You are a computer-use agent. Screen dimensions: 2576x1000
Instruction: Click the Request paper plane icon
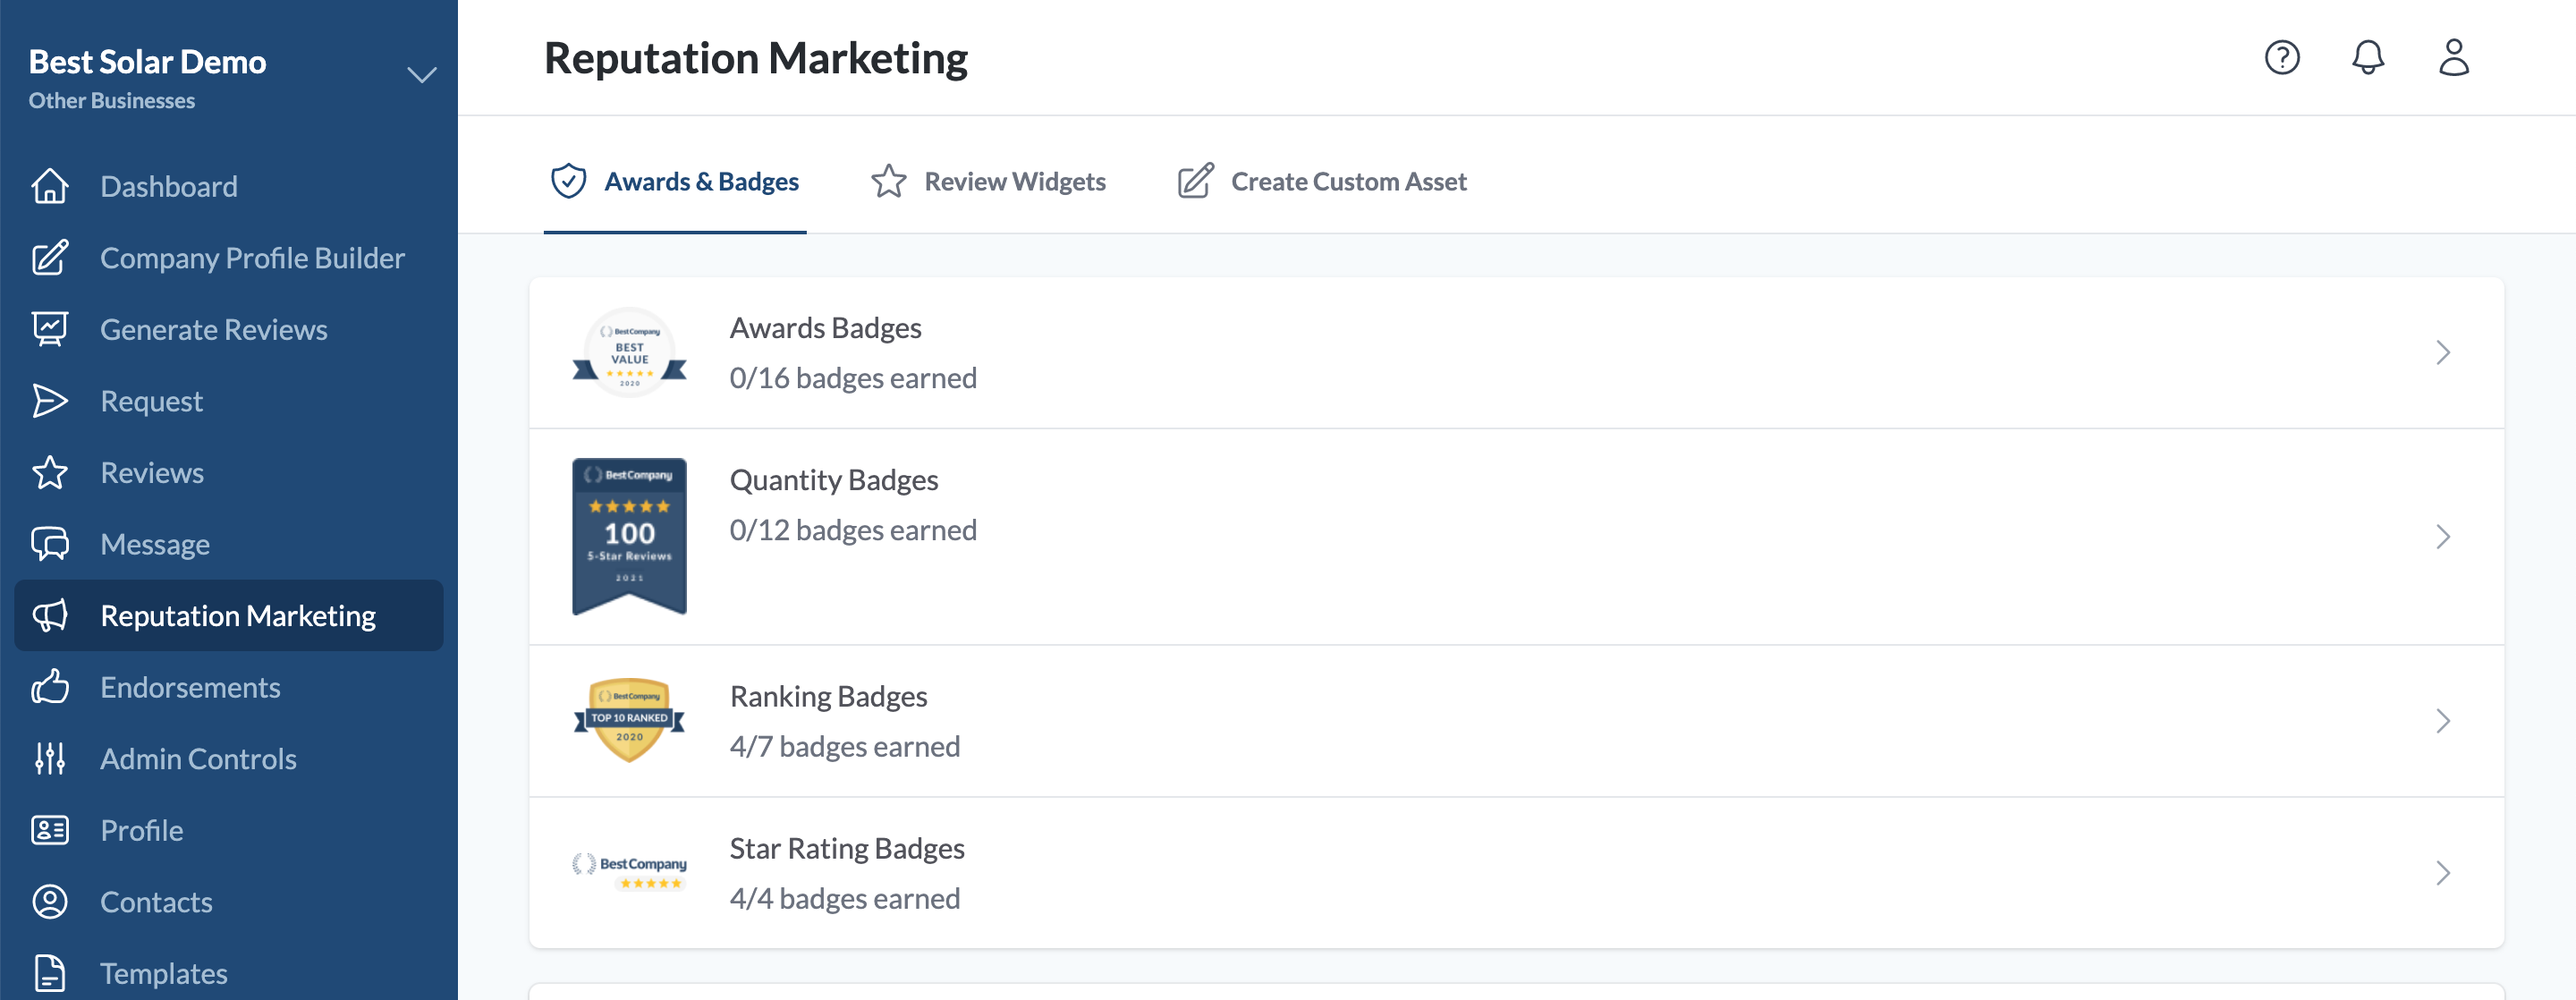[x=50, y=401]
